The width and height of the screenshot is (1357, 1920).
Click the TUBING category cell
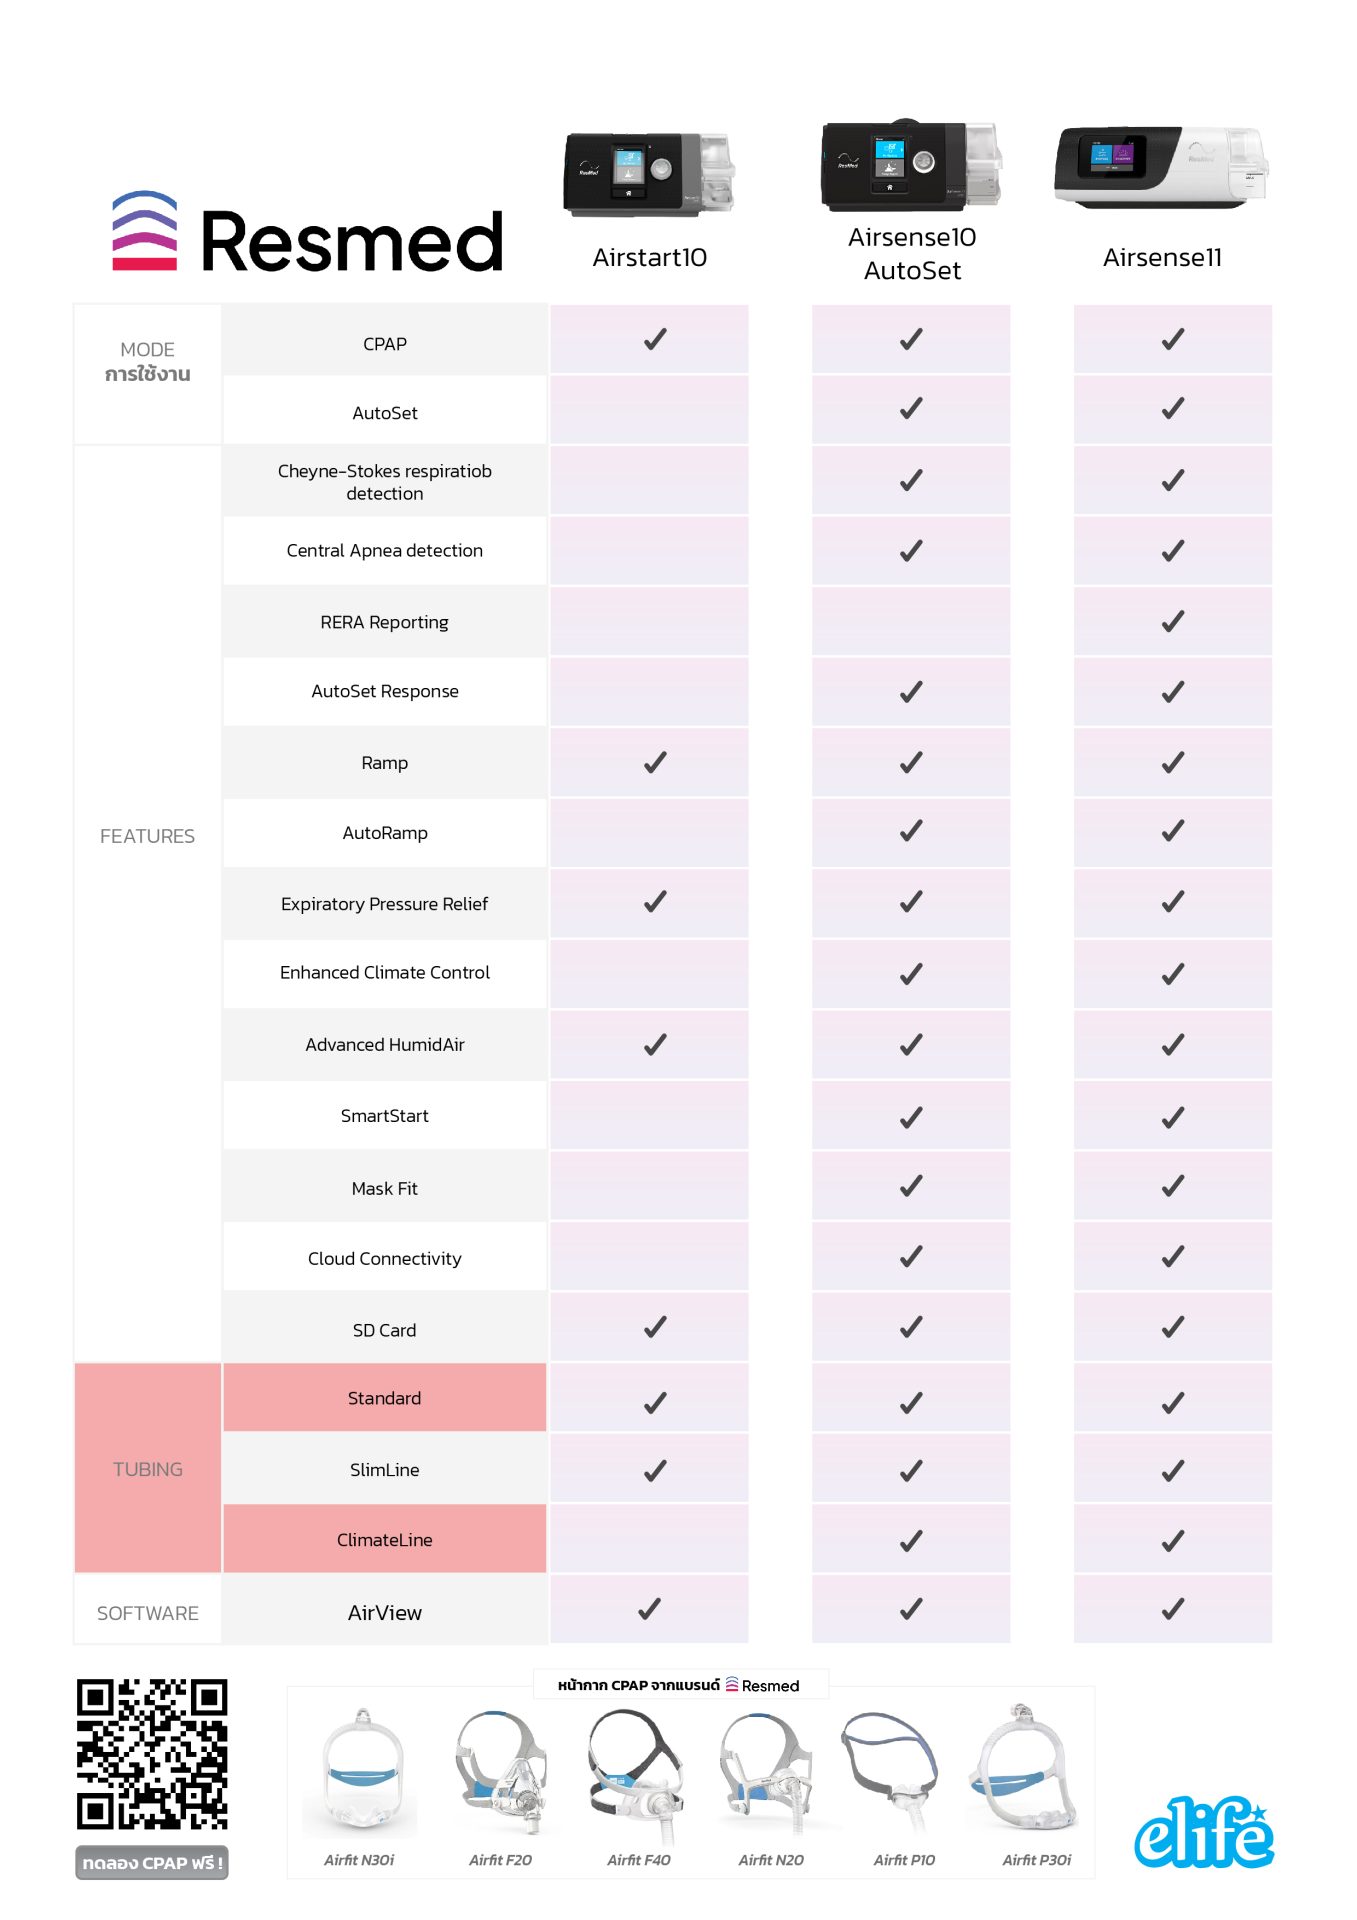tap(148, 1468)
